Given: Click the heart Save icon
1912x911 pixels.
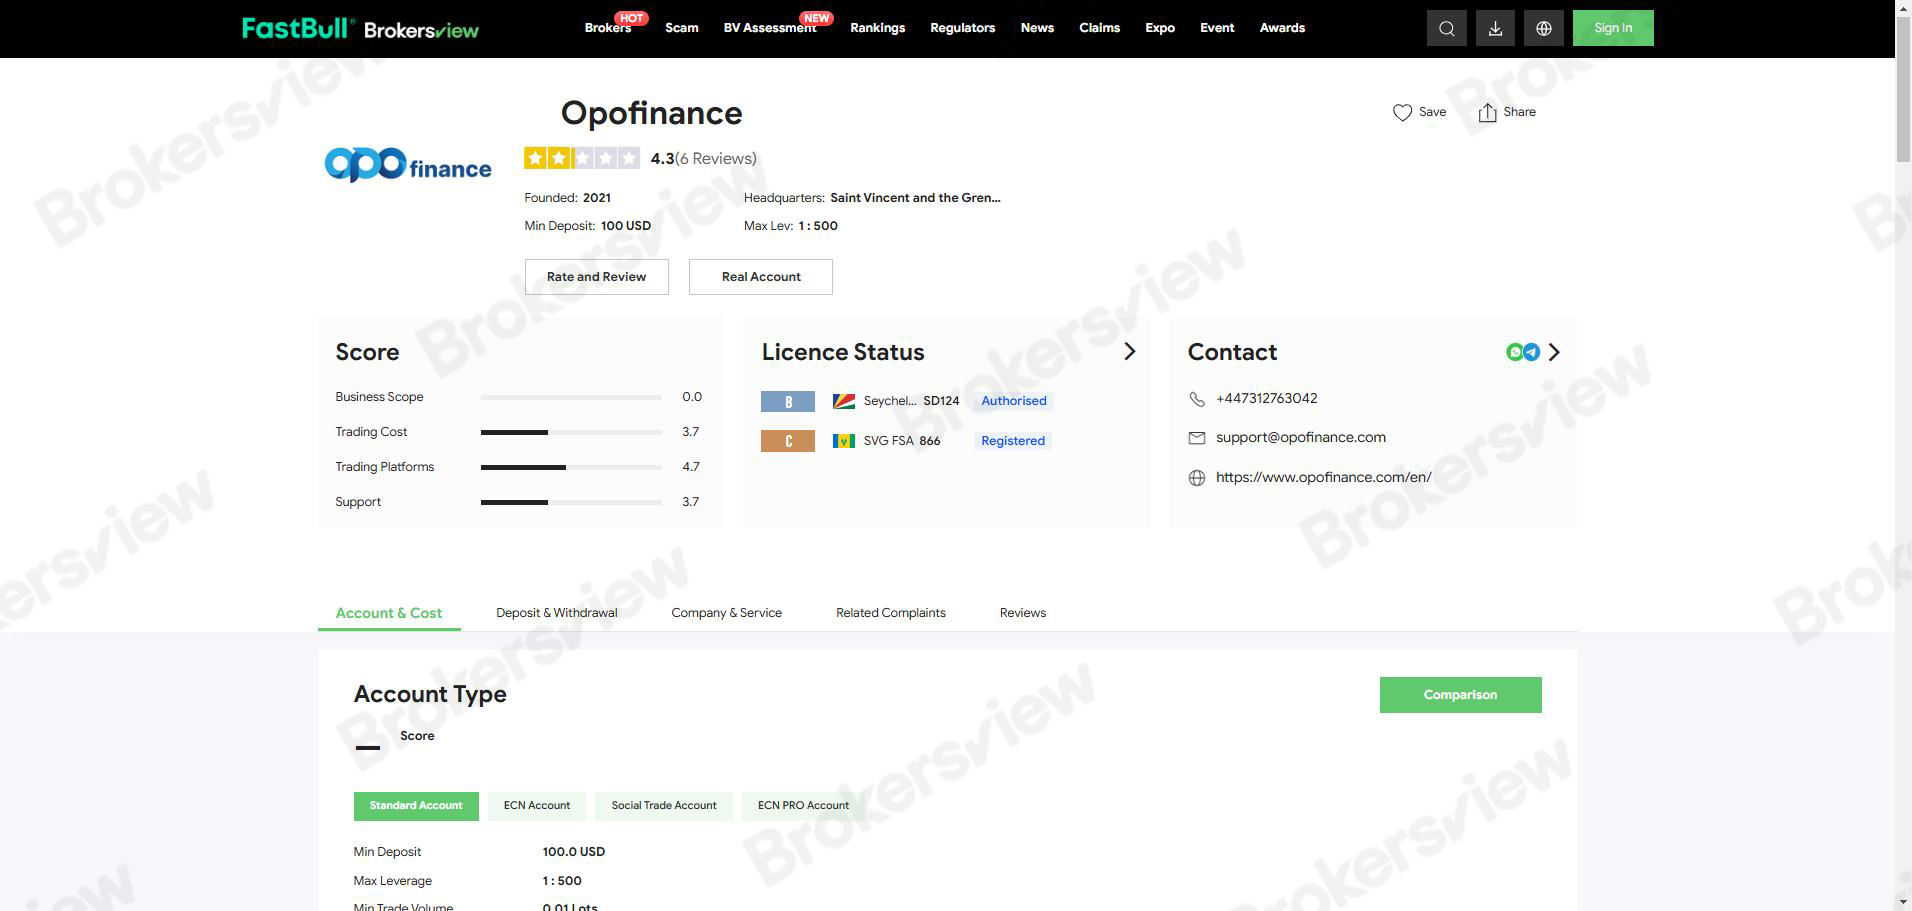Looking at the screenshot, I should 1402,113.
